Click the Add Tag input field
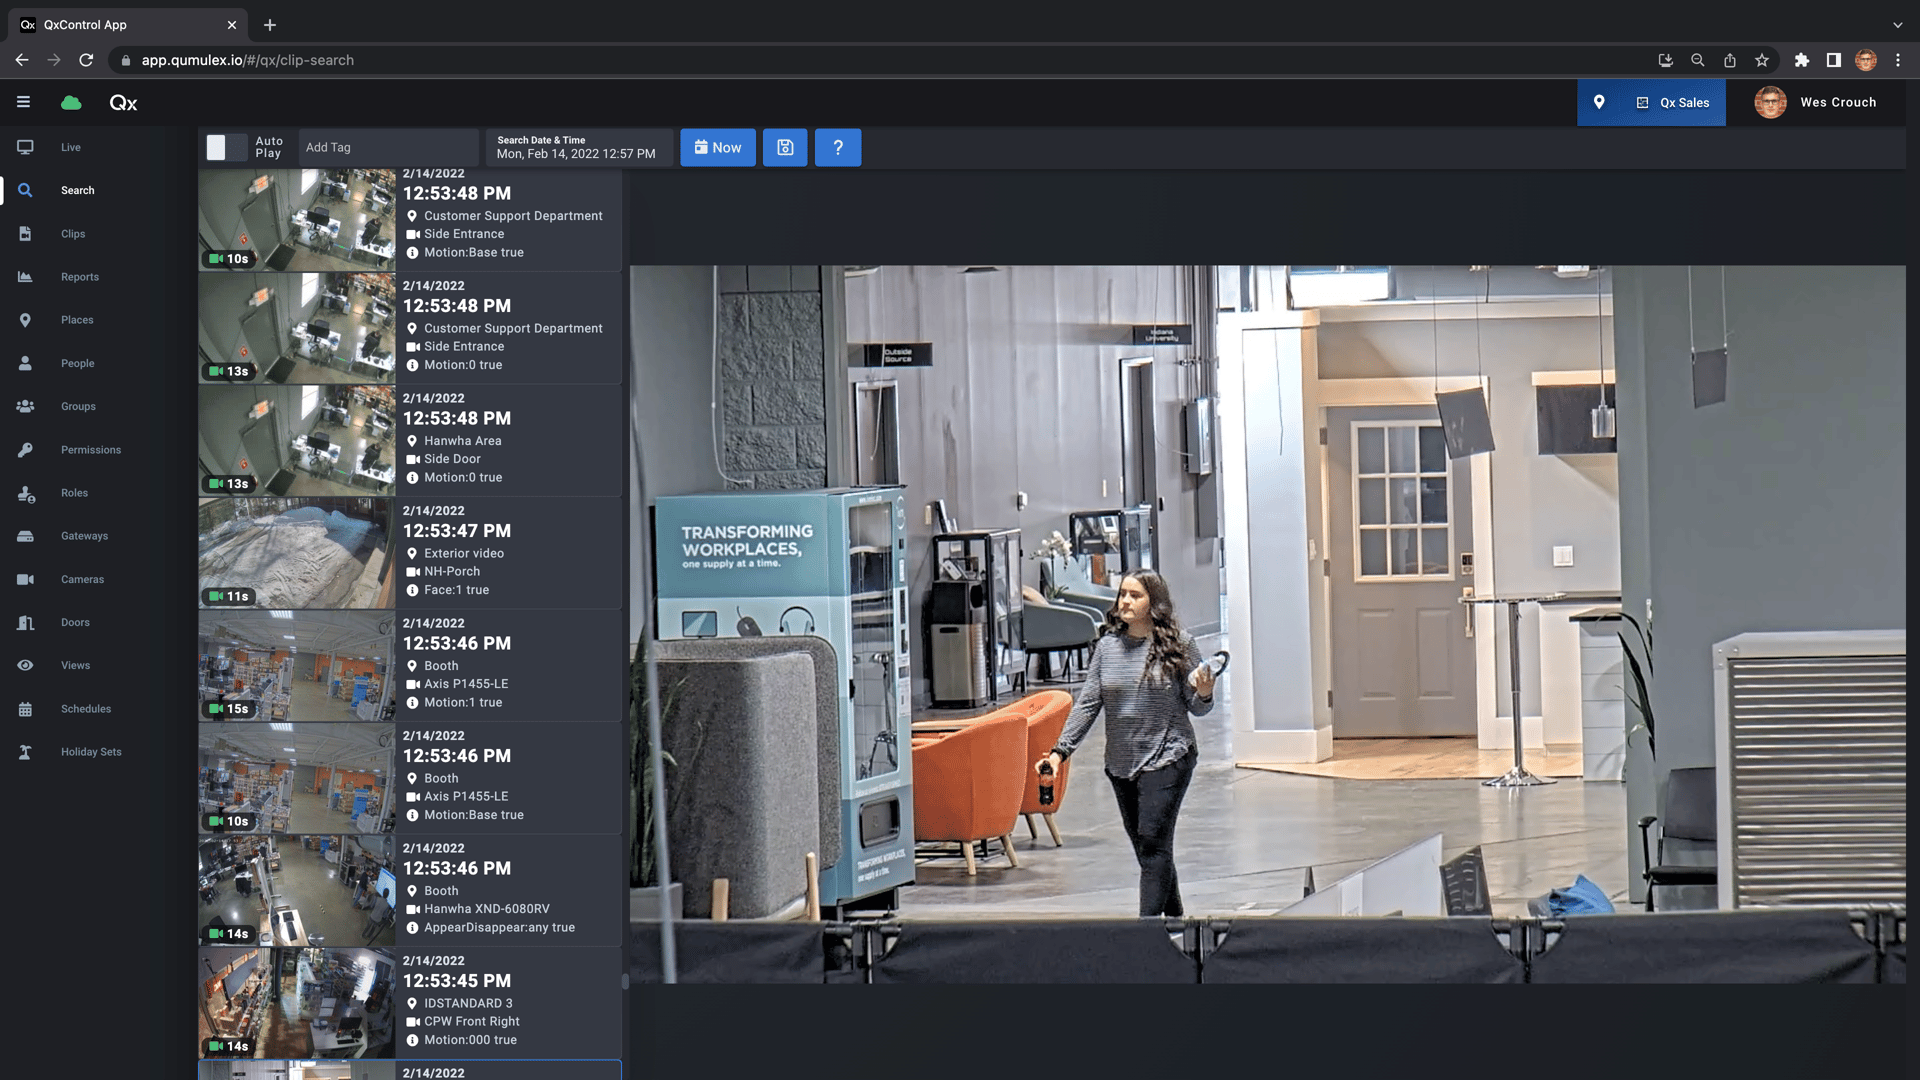1920x1080 pixels. pos(388,147)
